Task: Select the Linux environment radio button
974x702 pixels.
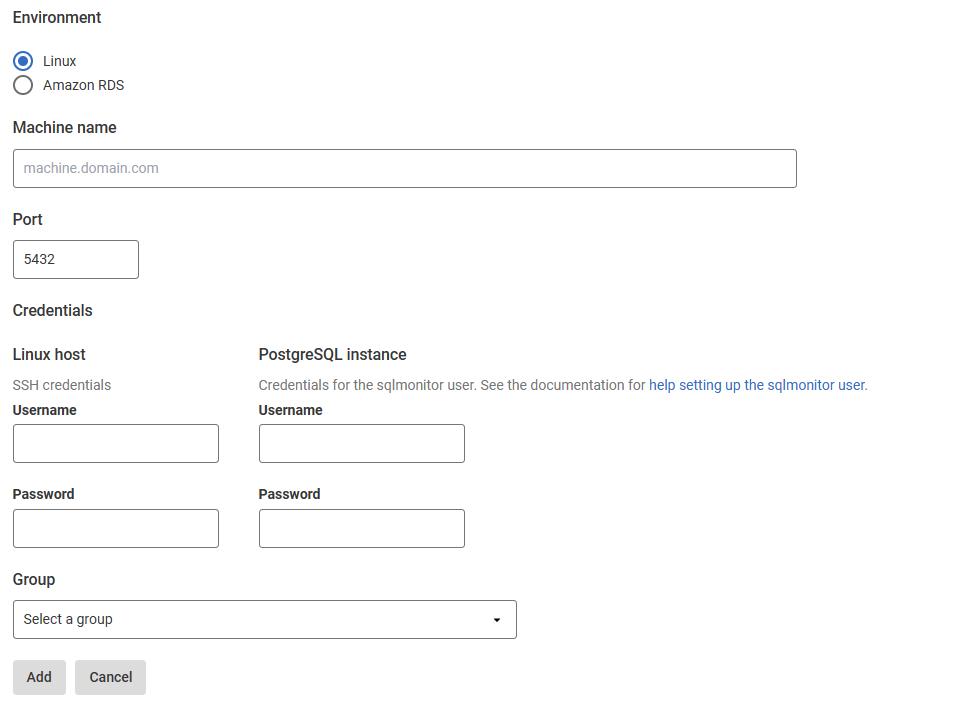Action: (x=23, y=61)
